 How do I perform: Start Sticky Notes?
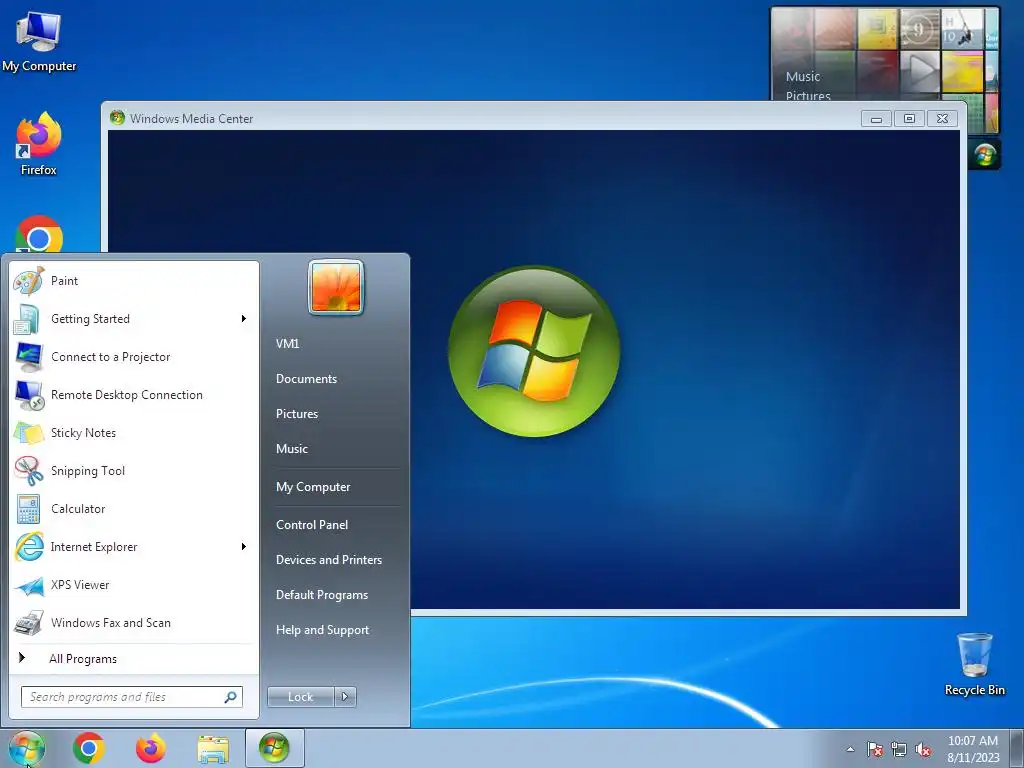click(134, 433)
